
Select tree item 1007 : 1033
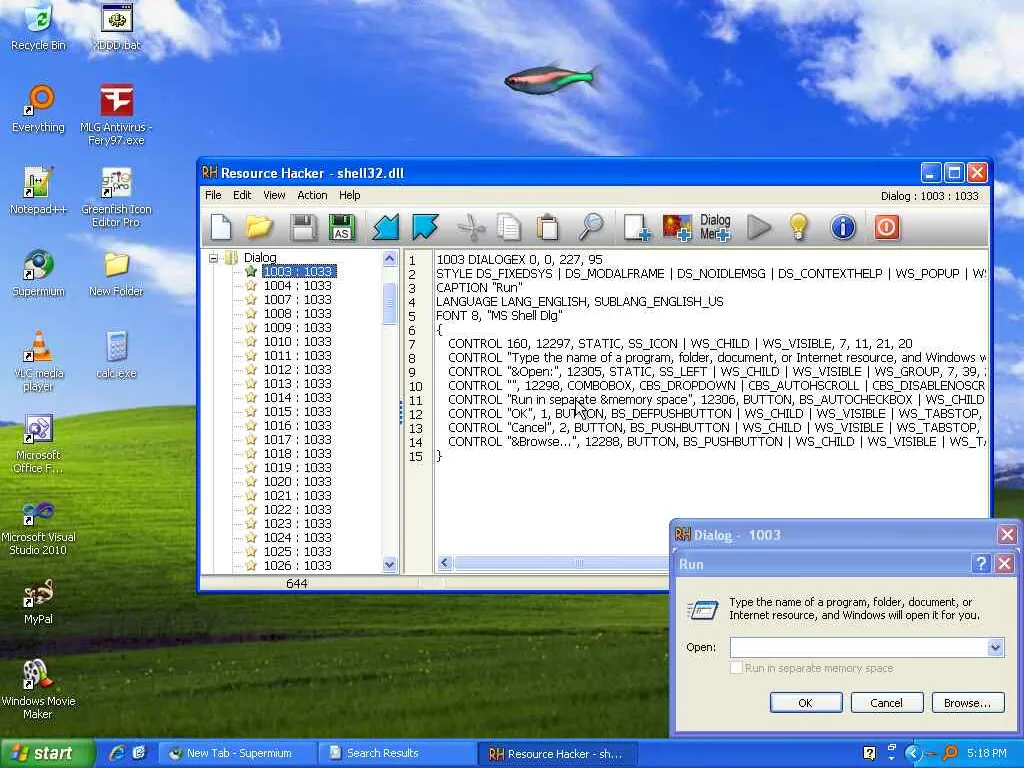(x=297, y=299)
